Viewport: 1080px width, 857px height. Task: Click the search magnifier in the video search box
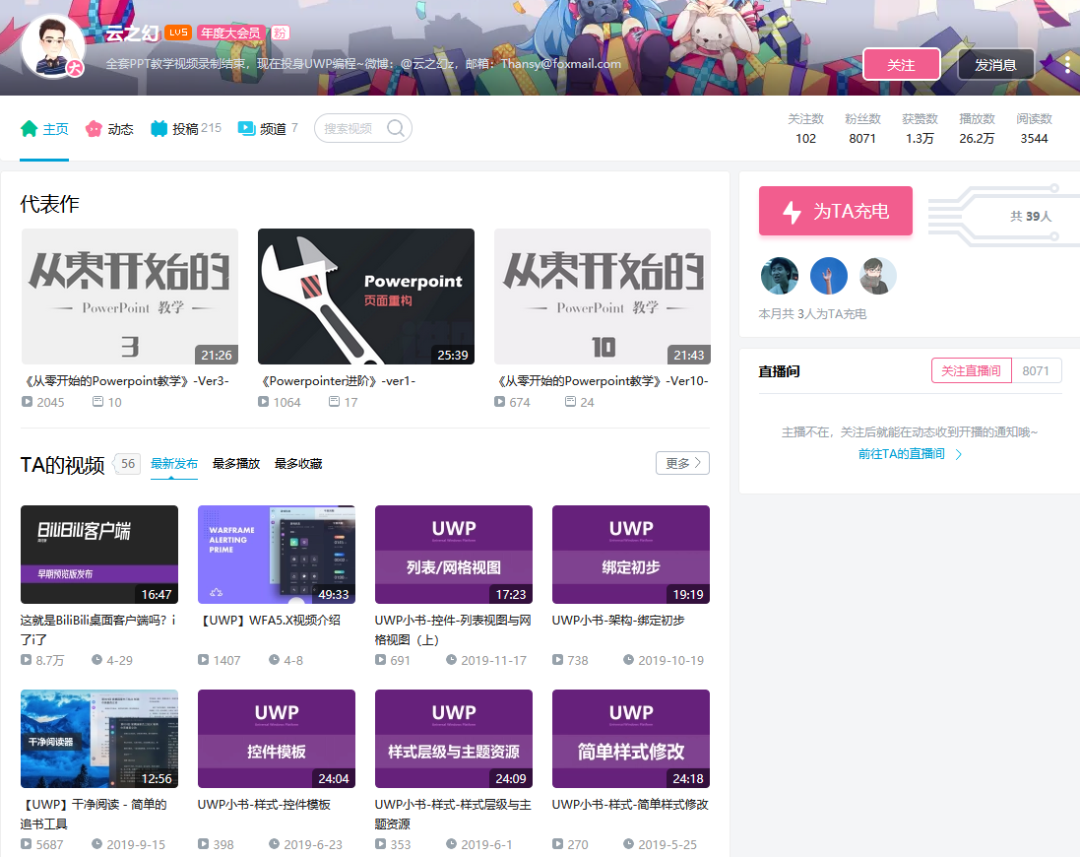coord(397,128)
